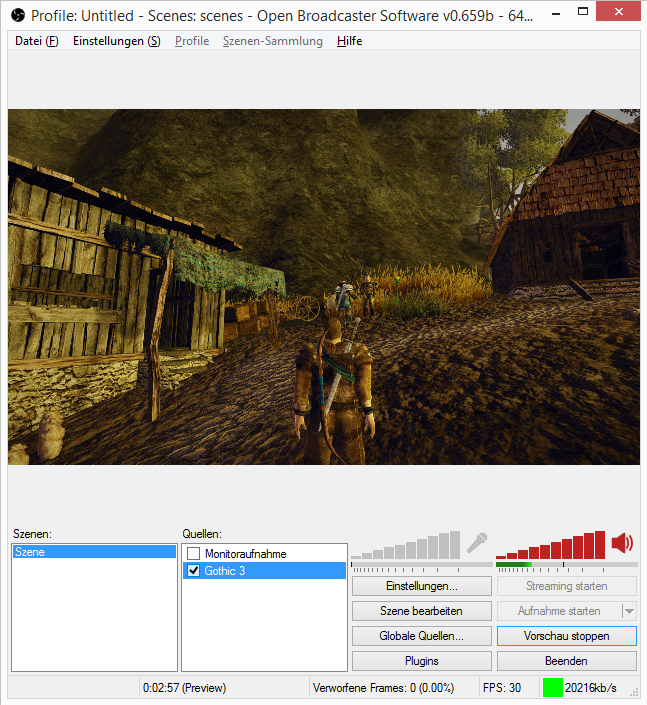Open the Plugins button

pyautogui.click(x=422, y=661)
